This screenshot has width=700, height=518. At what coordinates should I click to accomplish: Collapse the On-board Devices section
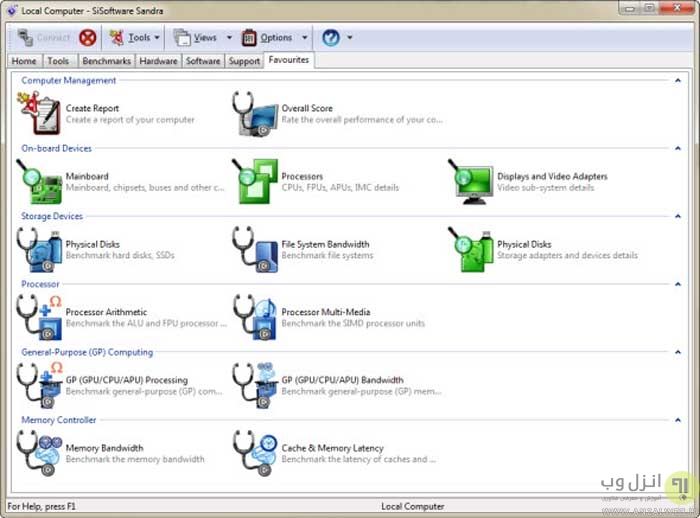[678, 148]
